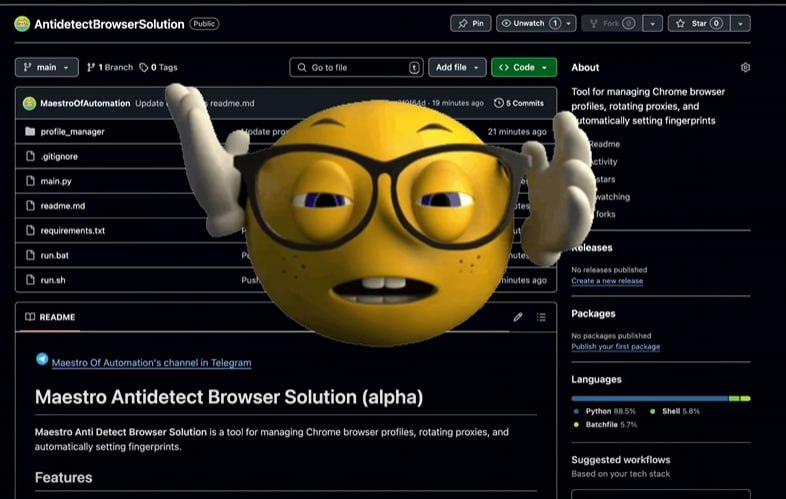
Task: Expand the Unwatch notifications dropdown arrow
Action: click(569, 24)
